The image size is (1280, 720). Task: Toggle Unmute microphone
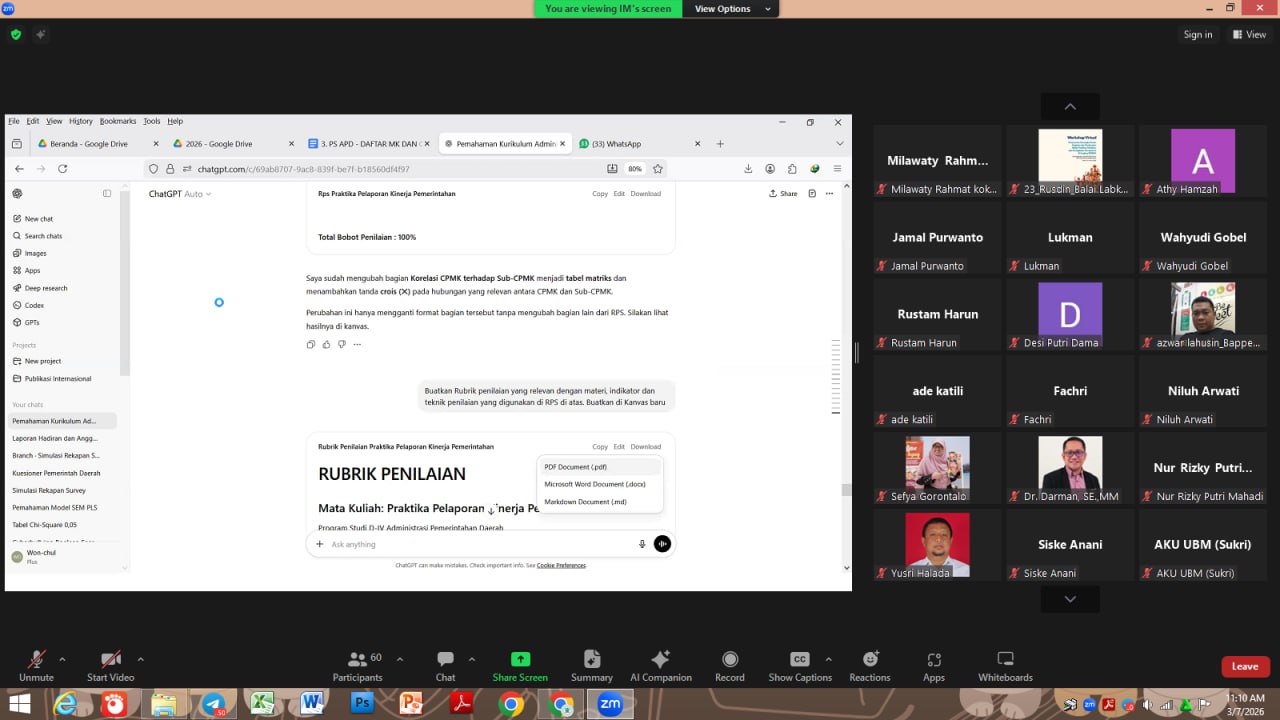pos(36,665)
